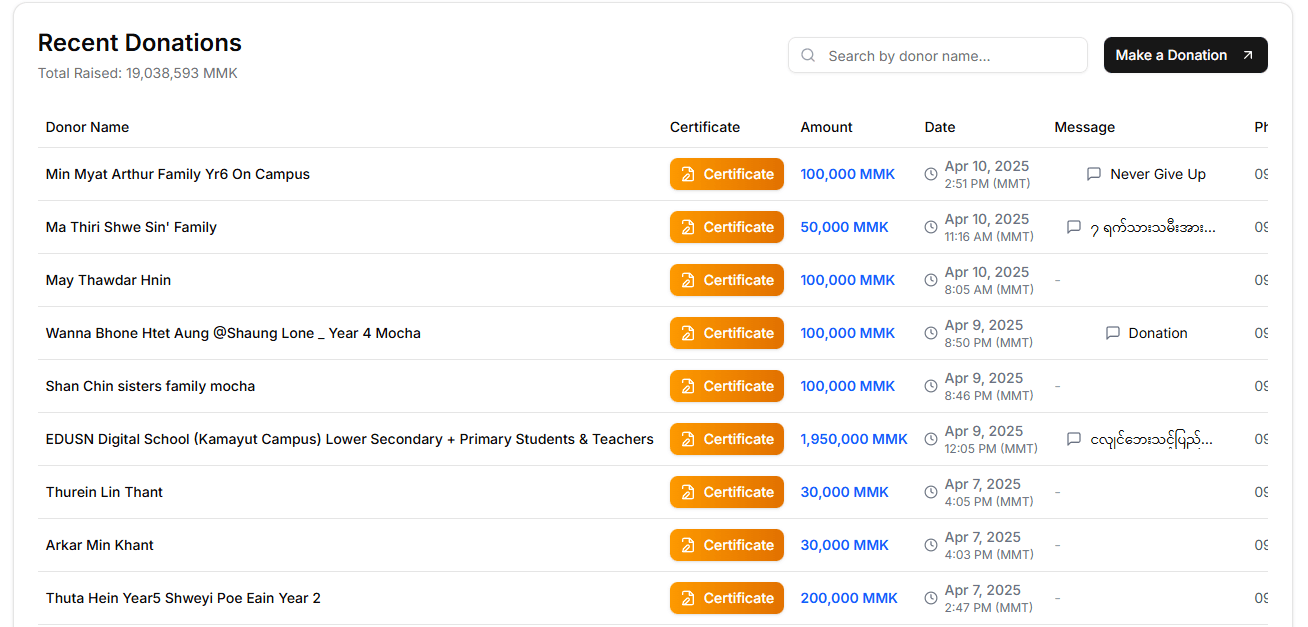The image size is (1308, 627).
Task: Select donor name Min Myat Arthur Family Yr6
Action: pos(178,174)
